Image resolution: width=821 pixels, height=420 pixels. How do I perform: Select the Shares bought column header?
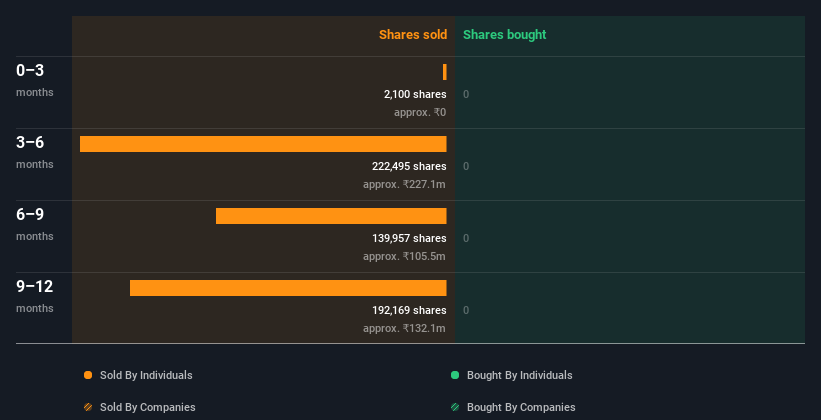coord(504,35)
